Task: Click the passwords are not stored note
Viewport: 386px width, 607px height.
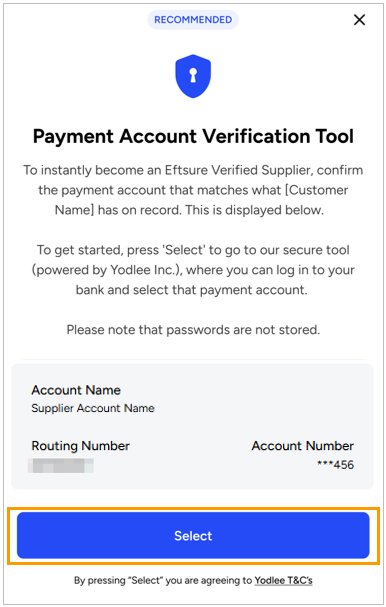Action: coord(193,330)
